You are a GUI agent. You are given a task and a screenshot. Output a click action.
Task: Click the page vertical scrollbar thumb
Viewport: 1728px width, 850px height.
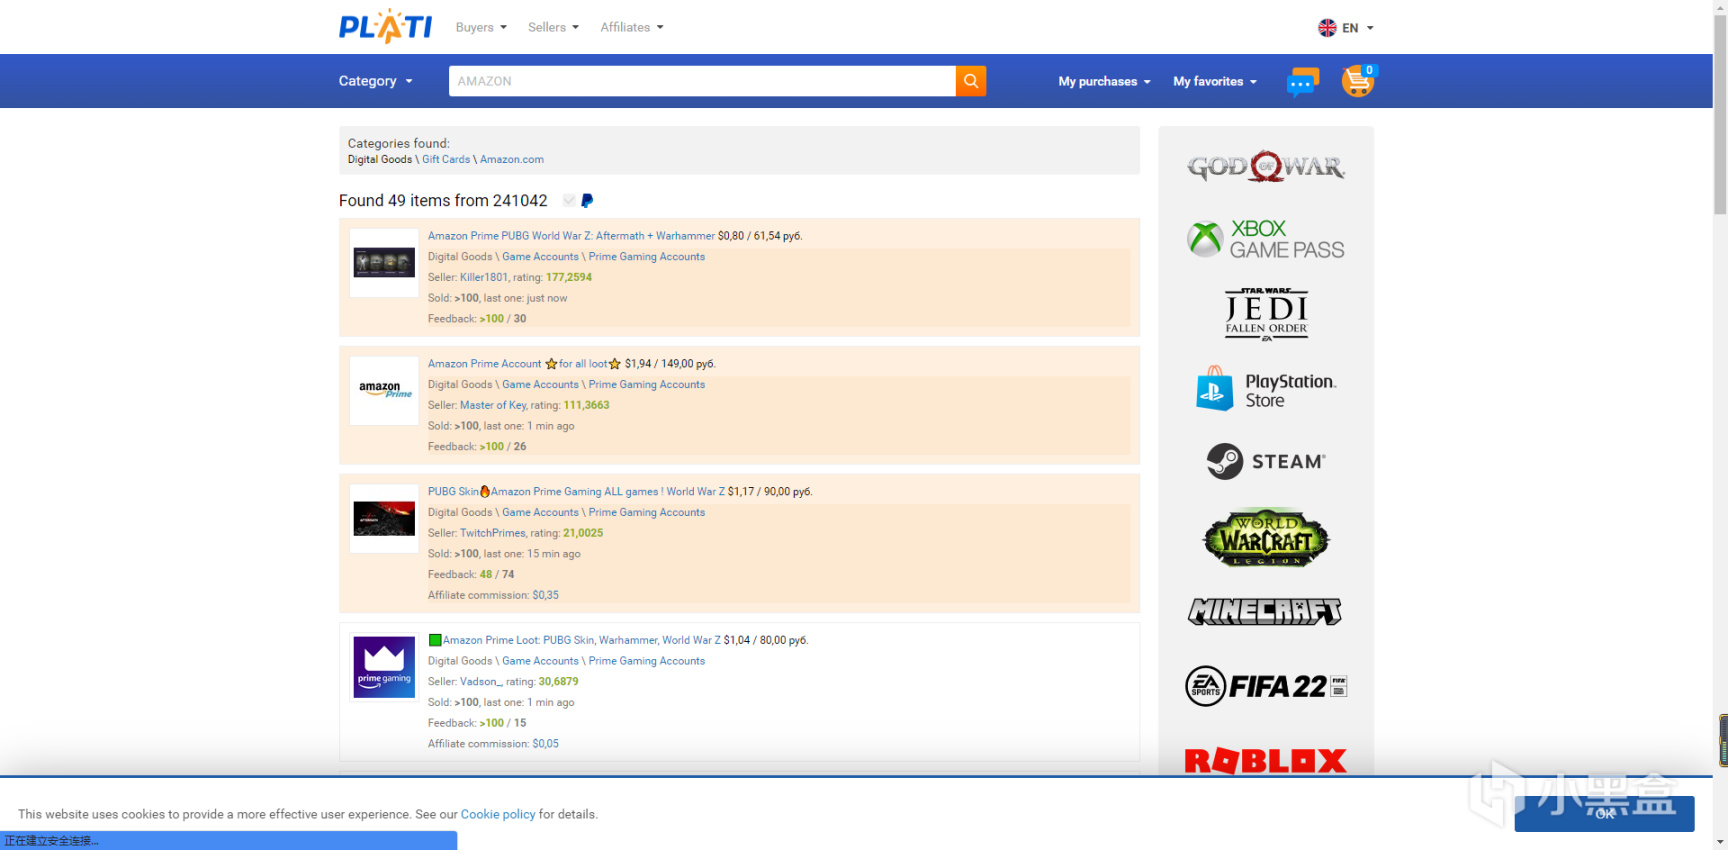click(x=1720, y=115)
